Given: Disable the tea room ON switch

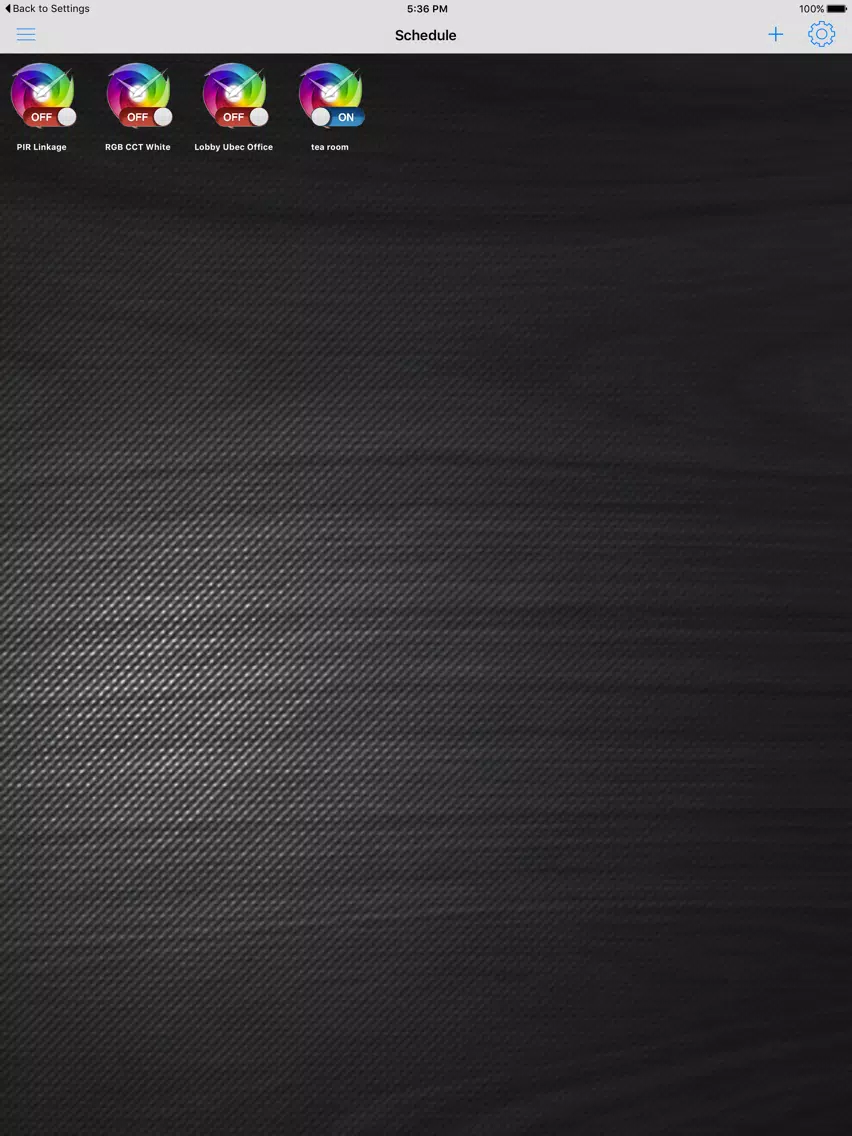Looking at the screenshot, I should (x=338, y=117).
